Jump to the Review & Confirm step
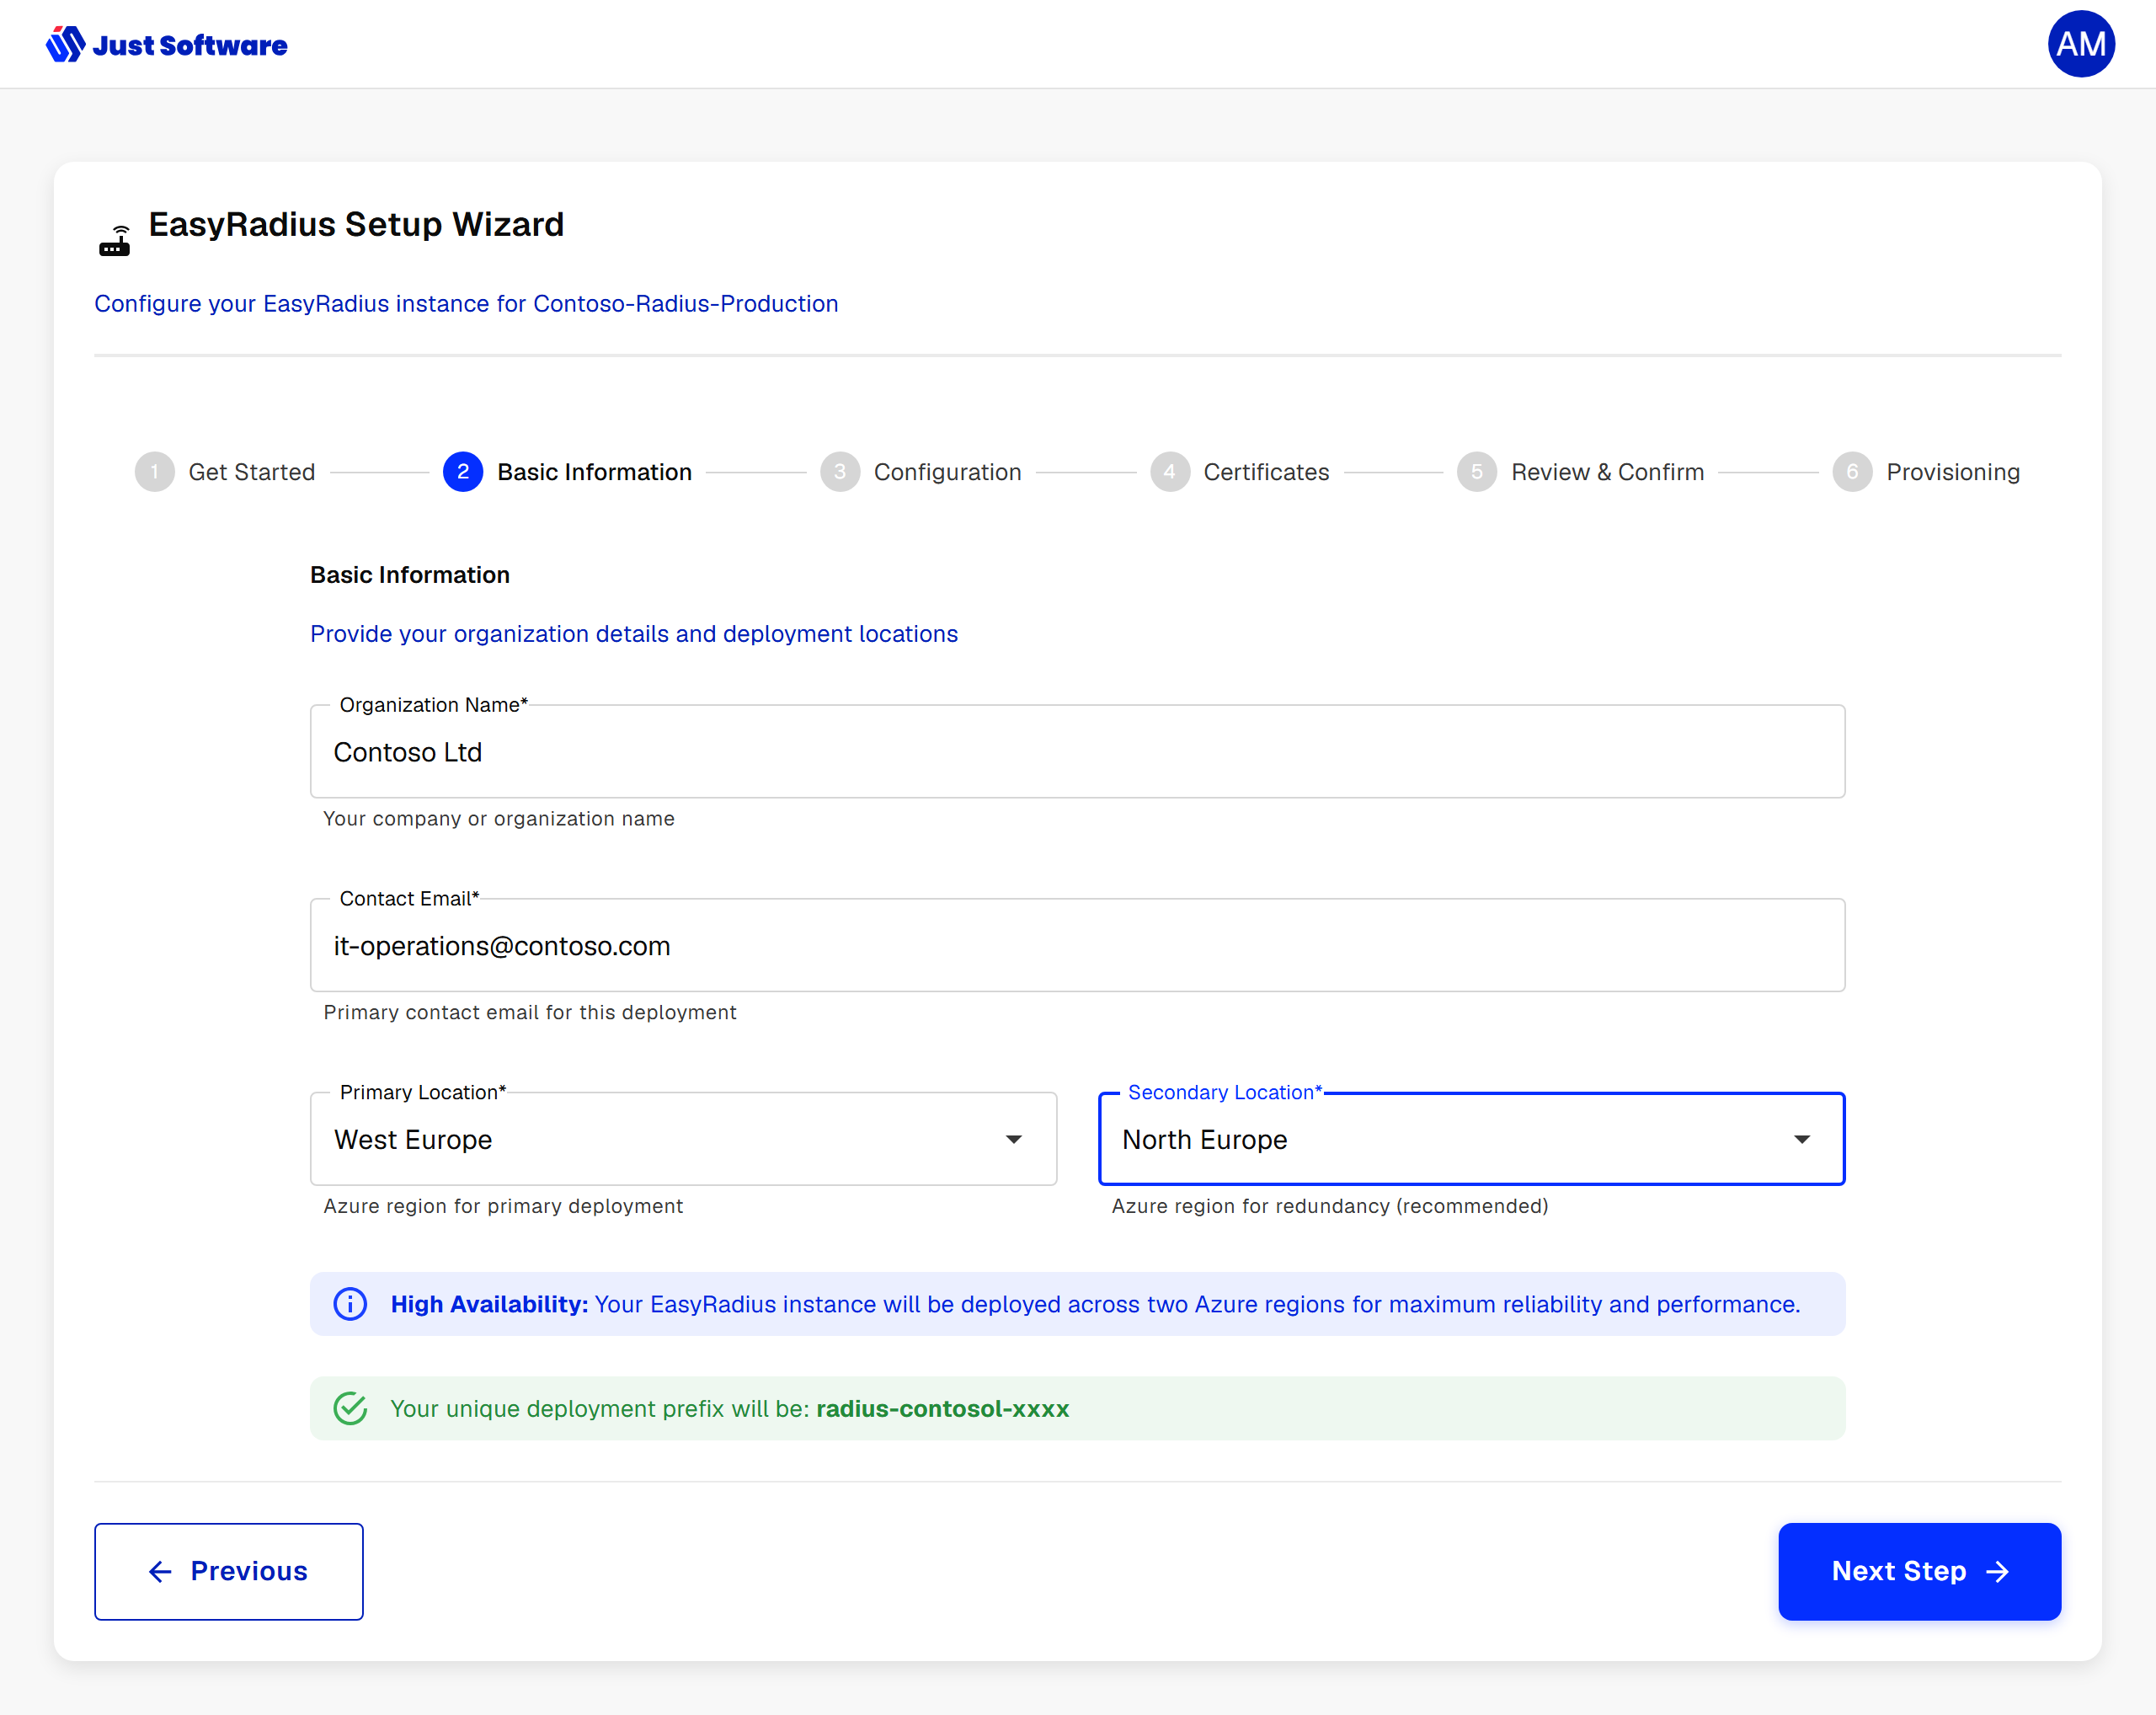 pos(1607,472)
